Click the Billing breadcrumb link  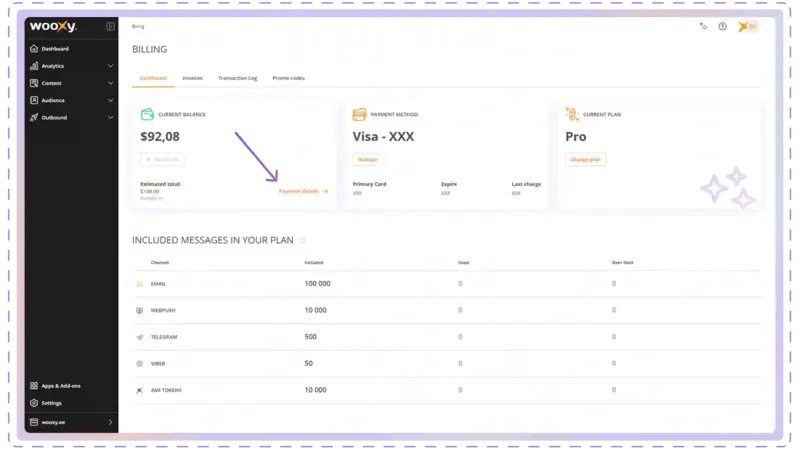point(138,27)
